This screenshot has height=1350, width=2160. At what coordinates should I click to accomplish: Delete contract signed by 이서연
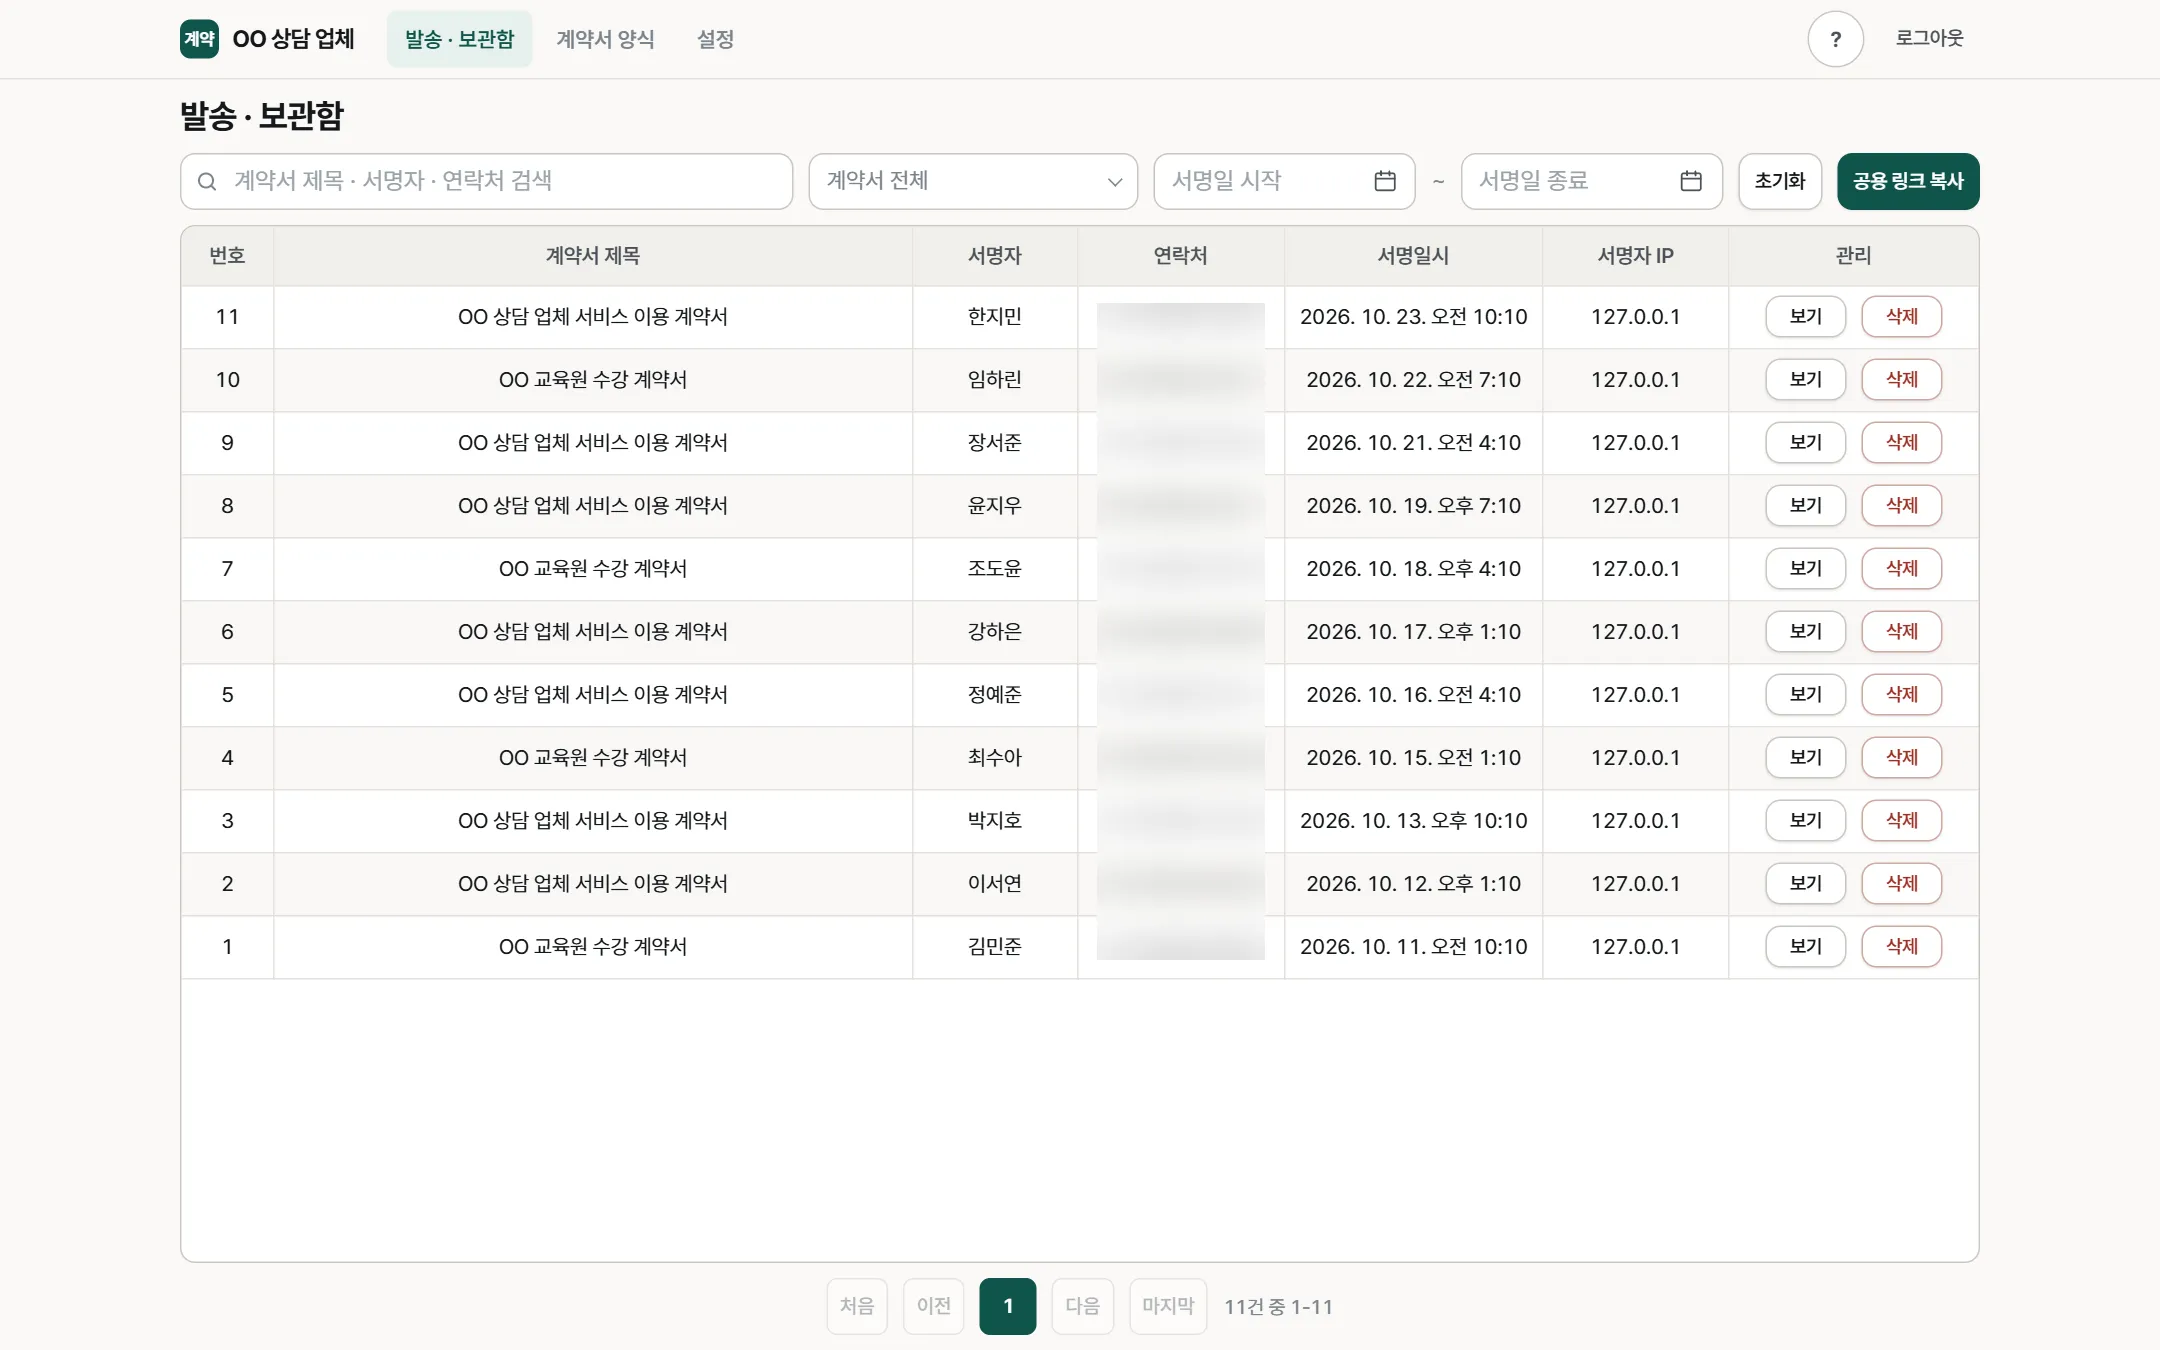1901,884
